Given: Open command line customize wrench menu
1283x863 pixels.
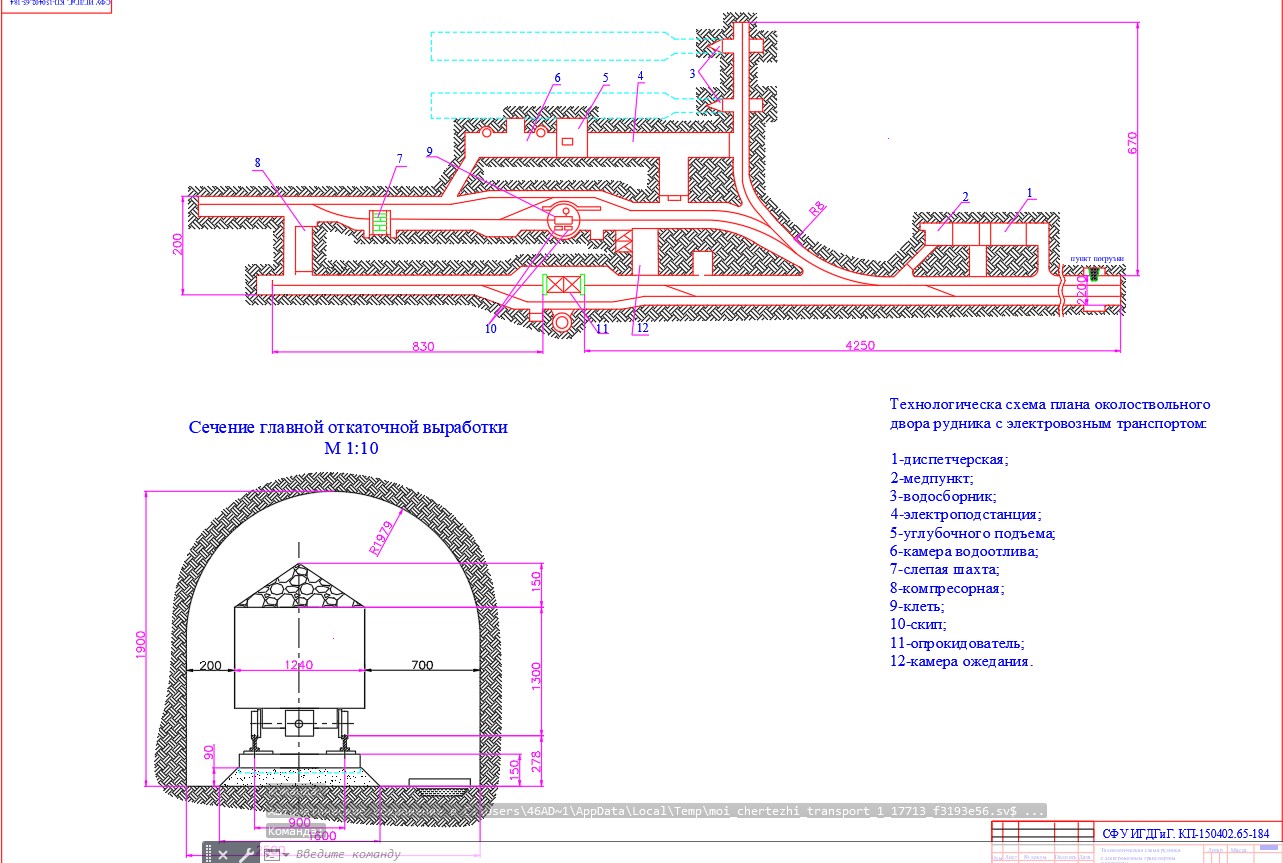Looking at the screenshot, I should tap(246, 854).
